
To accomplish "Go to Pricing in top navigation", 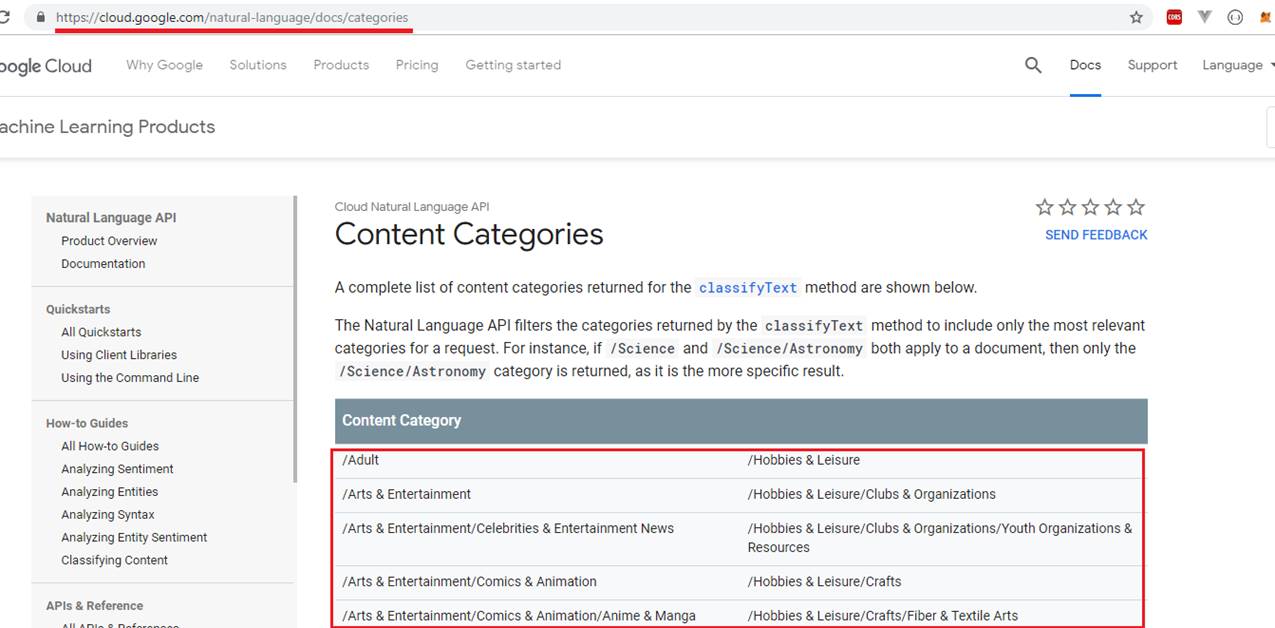I will (417, 65).
